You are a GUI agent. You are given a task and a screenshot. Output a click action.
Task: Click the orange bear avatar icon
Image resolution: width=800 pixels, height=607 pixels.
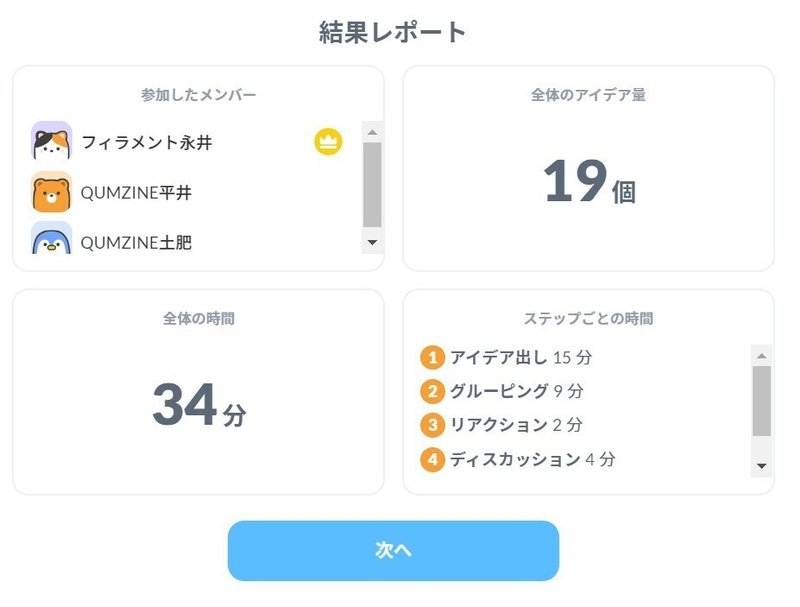(x=52, y=192)
